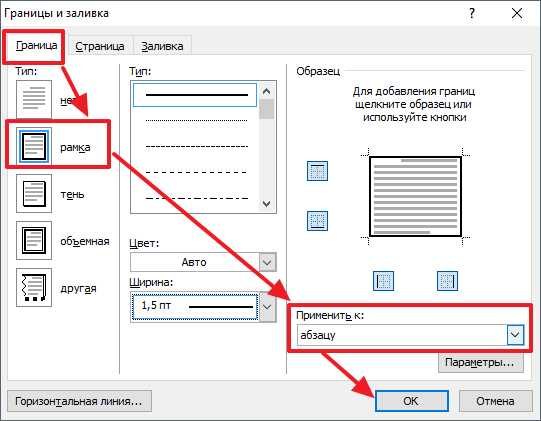541x421 pixels.
Task: Switch to the 'Заливка' tab
Action: coord(162,46)
